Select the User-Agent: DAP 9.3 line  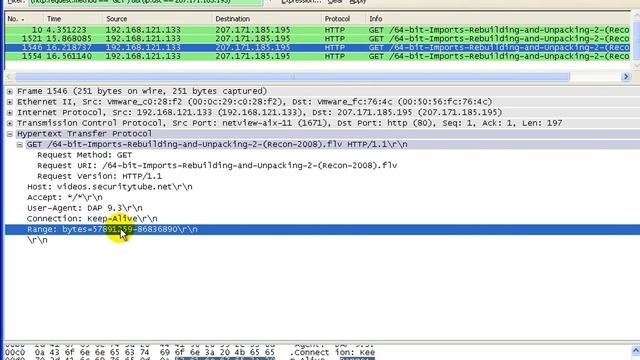coord(85,208)
